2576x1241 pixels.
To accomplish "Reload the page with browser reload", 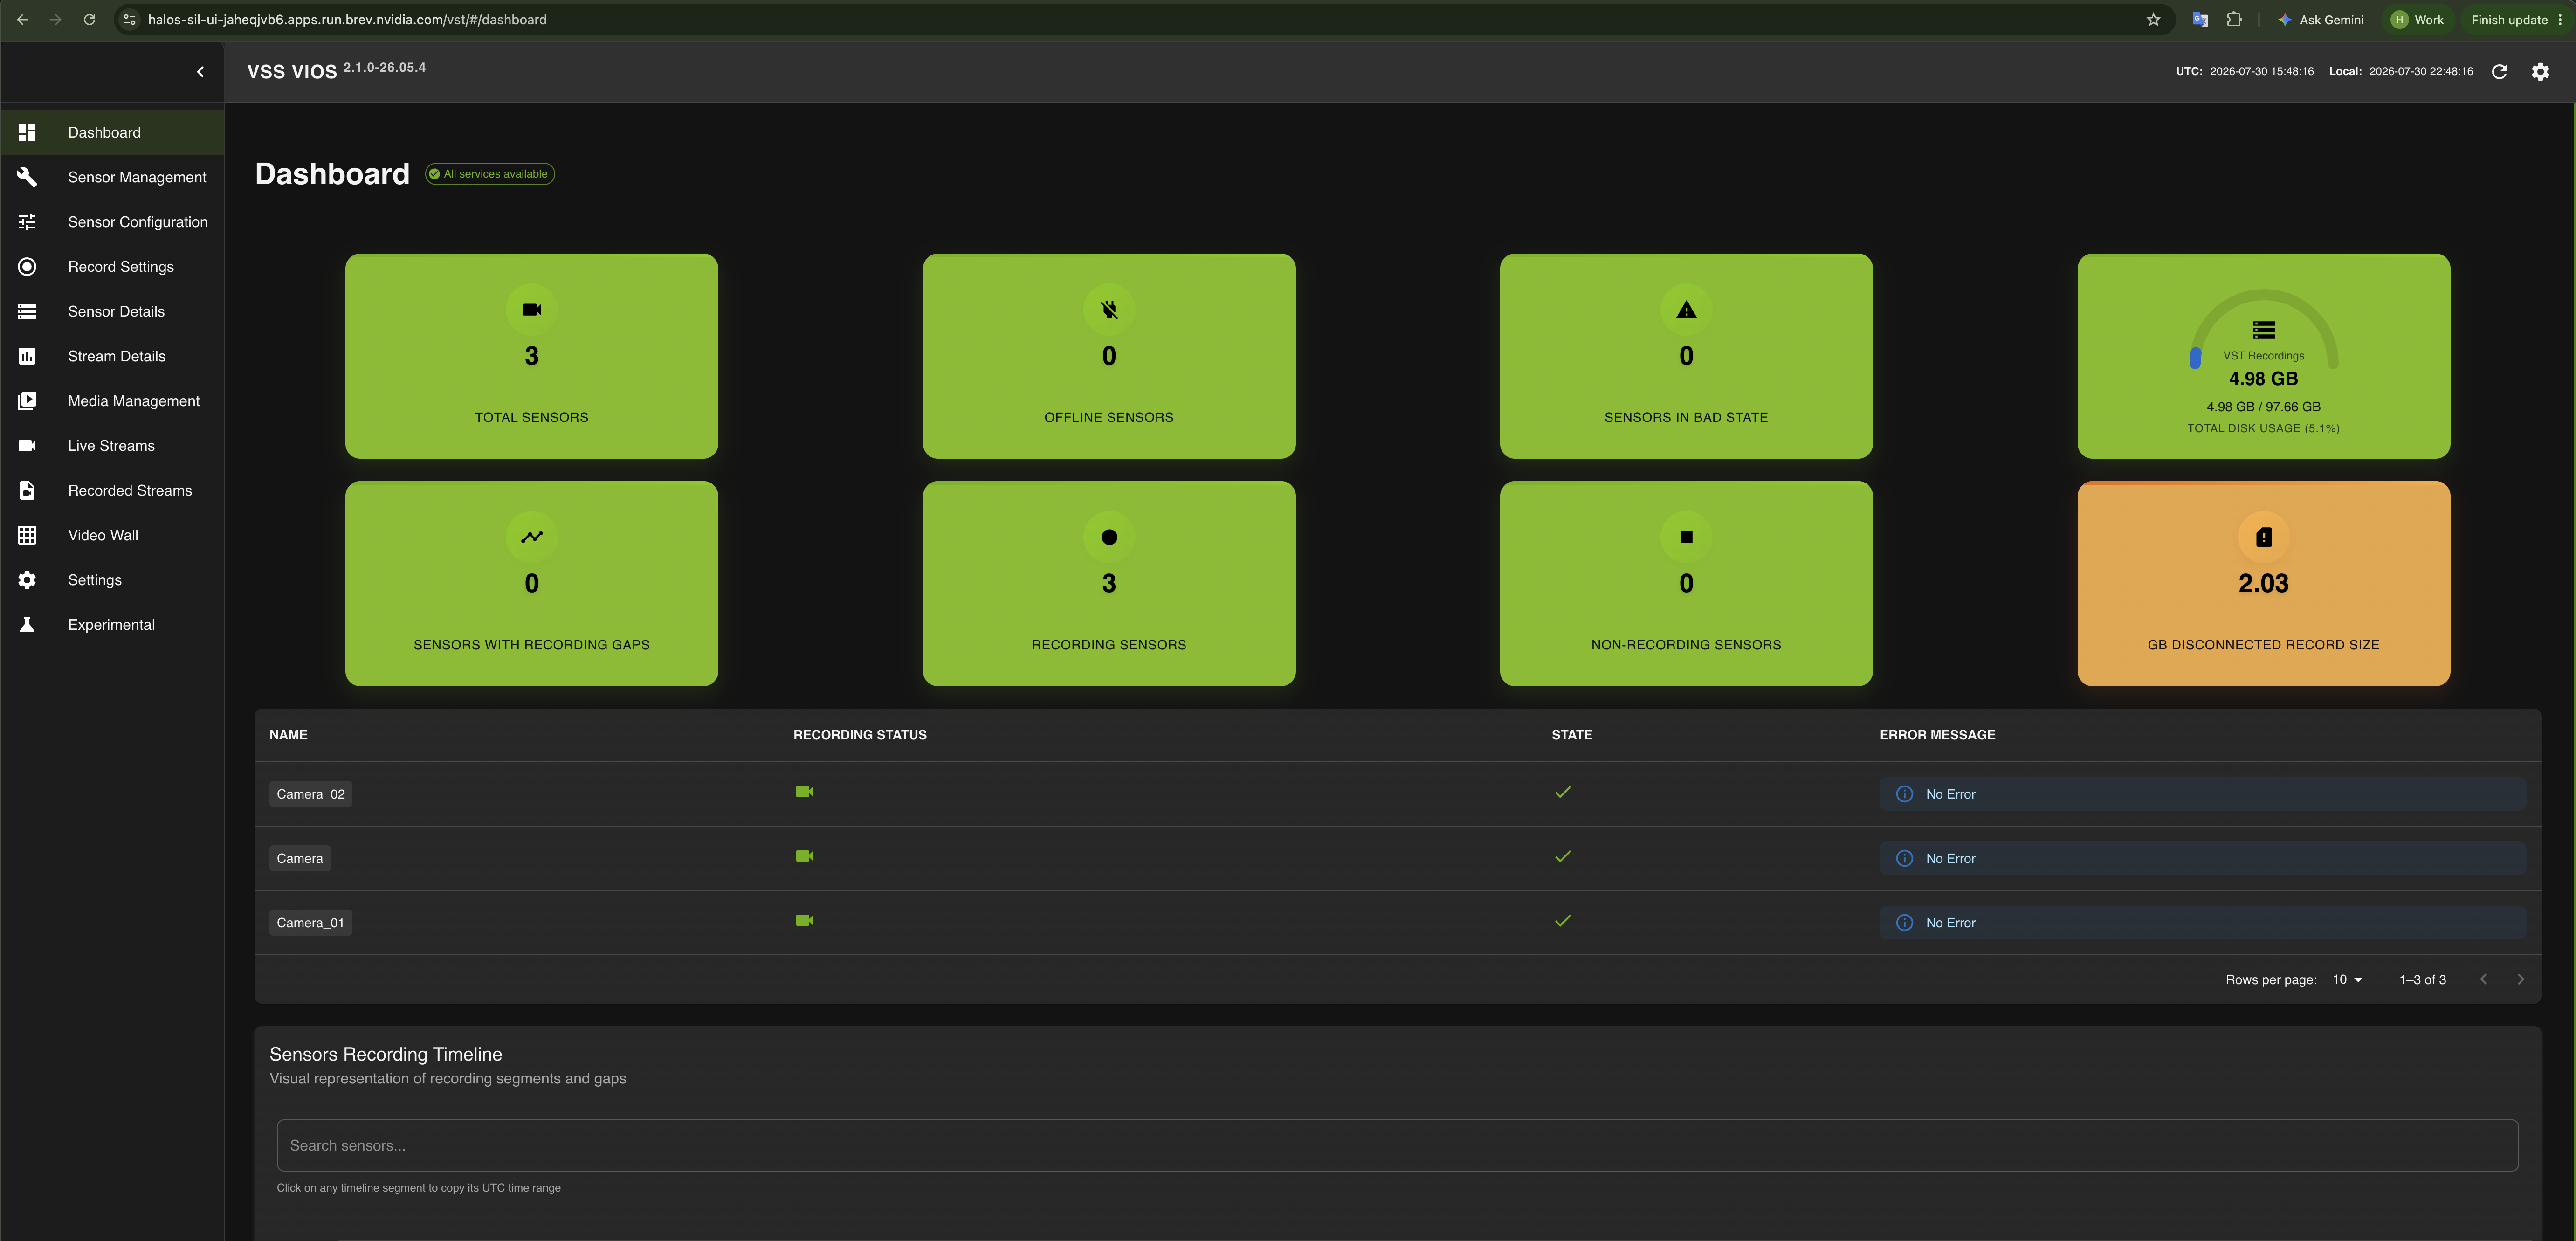I will 89,19.
